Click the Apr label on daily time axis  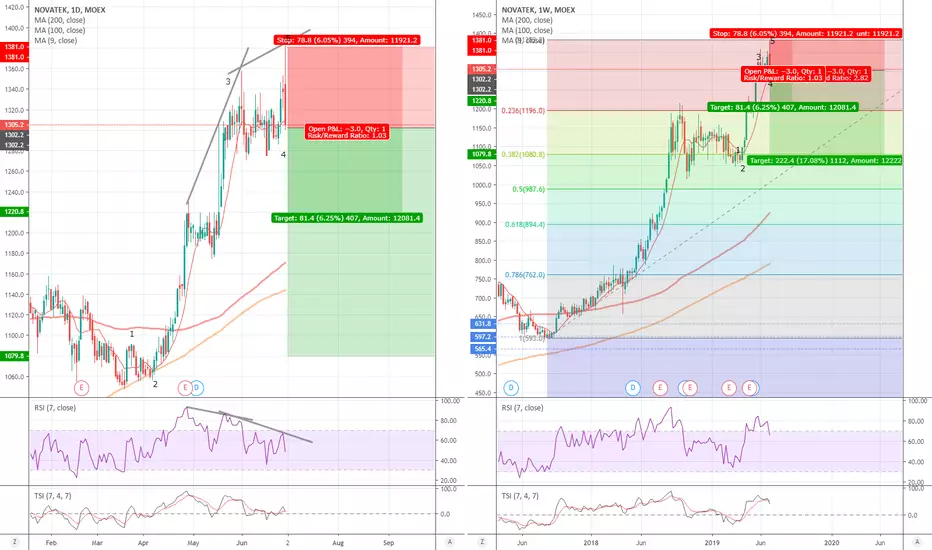tap(143, 543)
